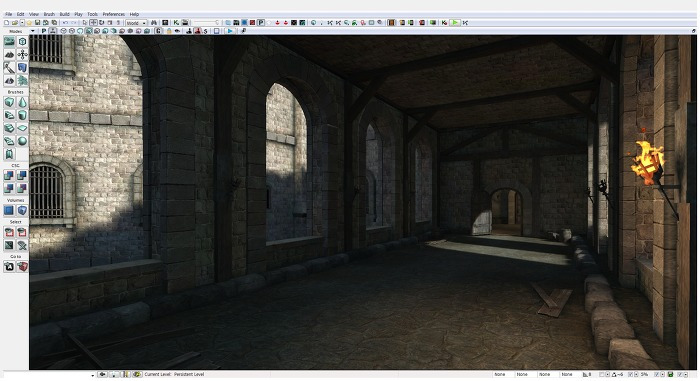Go to selected actor icon
Viewport: 700px width, 381px height.
tap(9, 267)
